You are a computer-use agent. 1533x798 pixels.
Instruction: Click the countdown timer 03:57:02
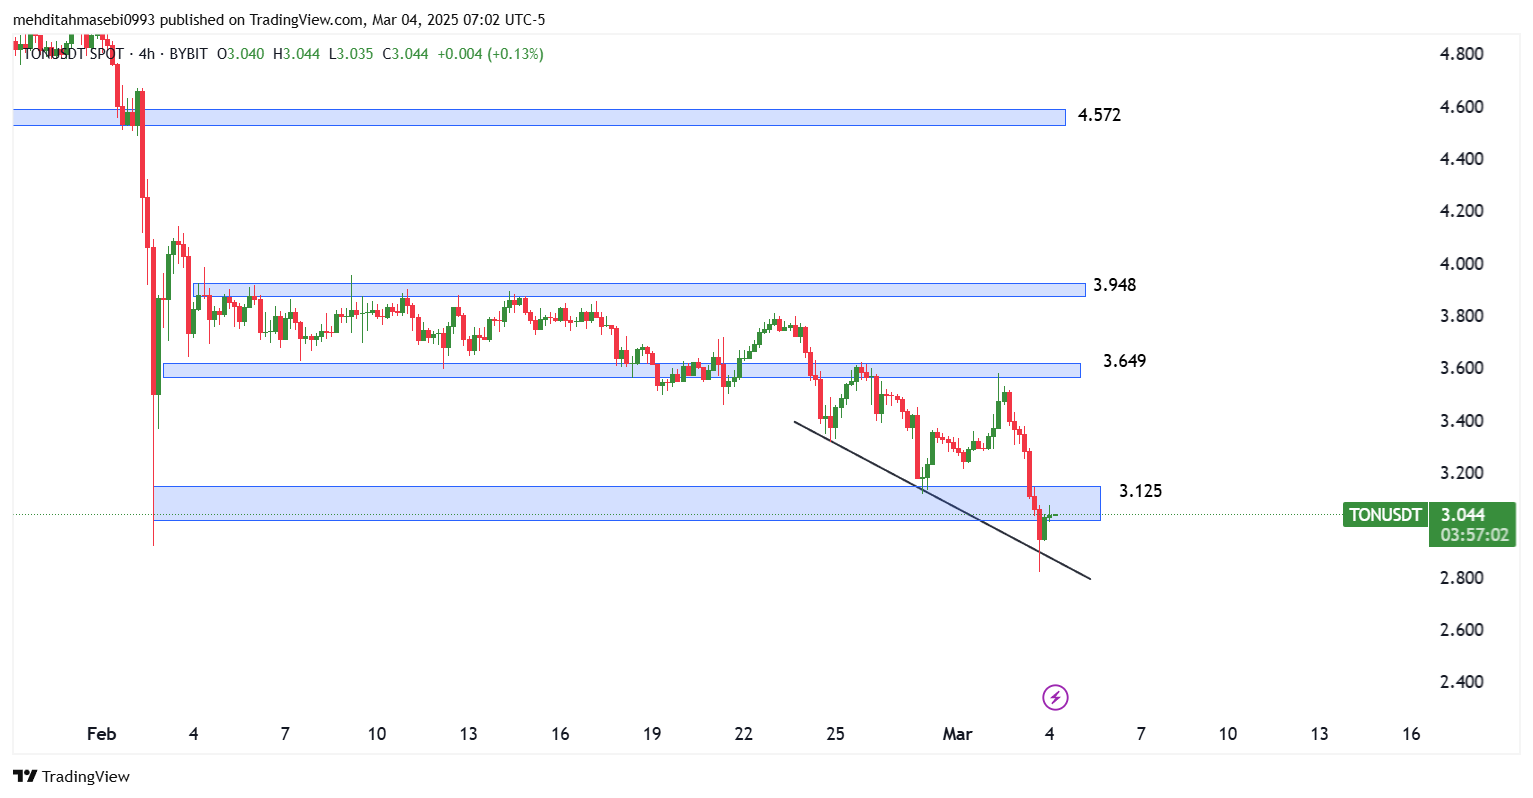(1474, 535)
